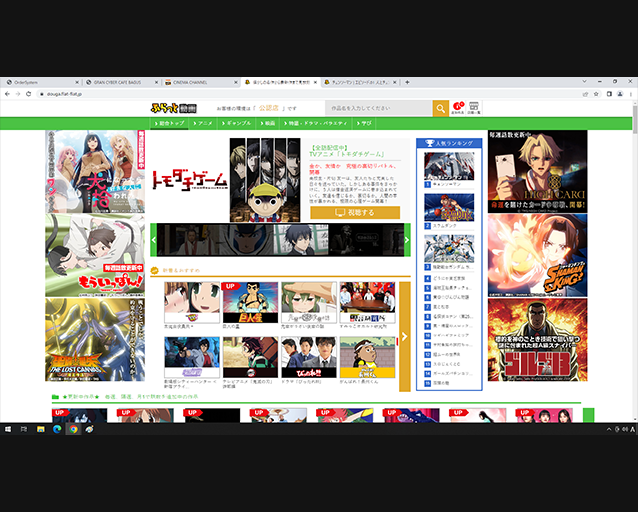The height and width of the screenshot is (512, 638).
Task: Go back with the browser back arrow
Action: 7,94
